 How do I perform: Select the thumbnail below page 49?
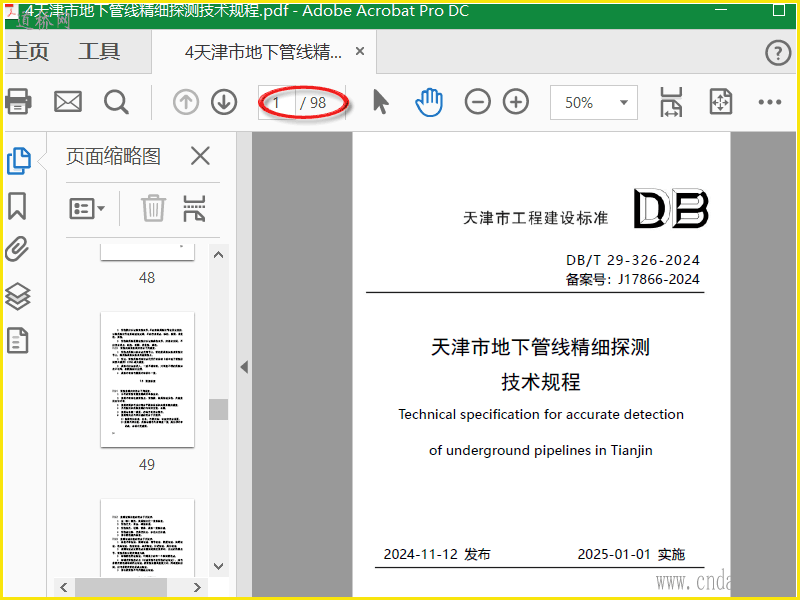pos(147,538)
